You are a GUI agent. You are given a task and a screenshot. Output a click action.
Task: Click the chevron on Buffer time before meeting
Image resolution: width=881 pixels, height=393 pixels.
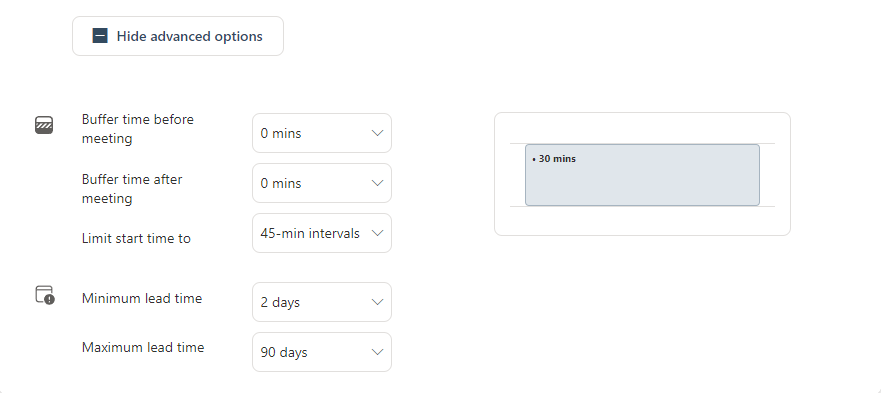pos(378,133)
